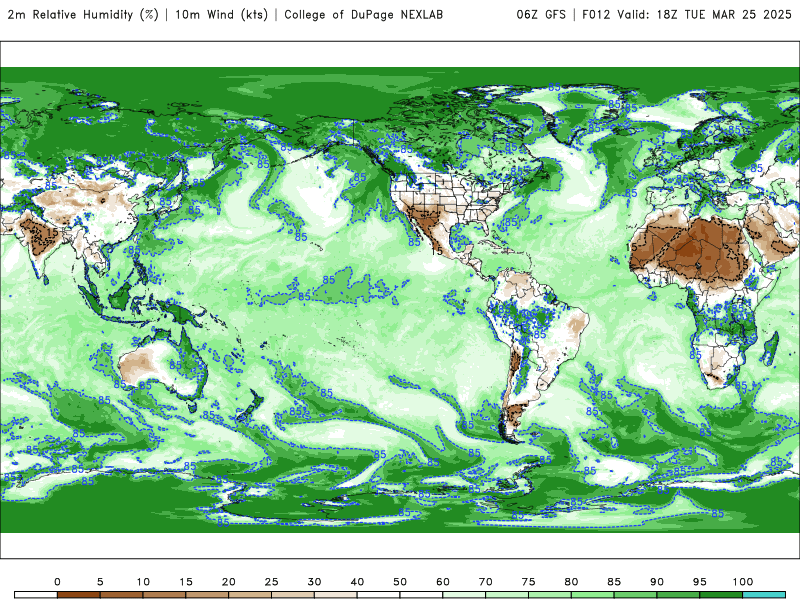Select the cyan swatch right of 100
Screen dimensions: 800x600
pyautogui.click(x=764, y=595)
